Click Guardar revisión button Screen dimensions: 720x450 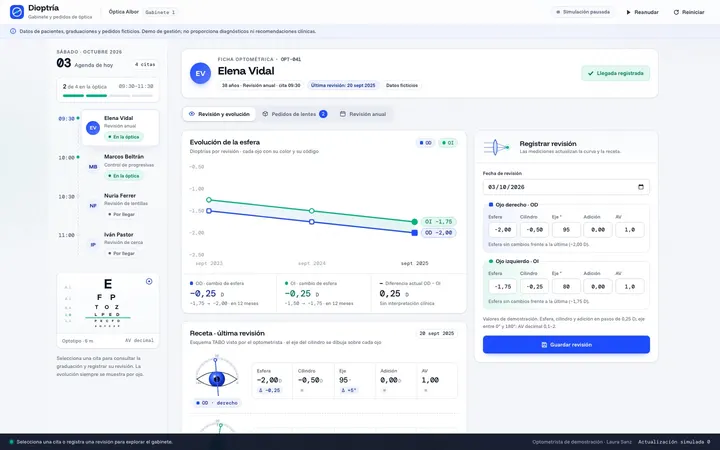point(566,345)
